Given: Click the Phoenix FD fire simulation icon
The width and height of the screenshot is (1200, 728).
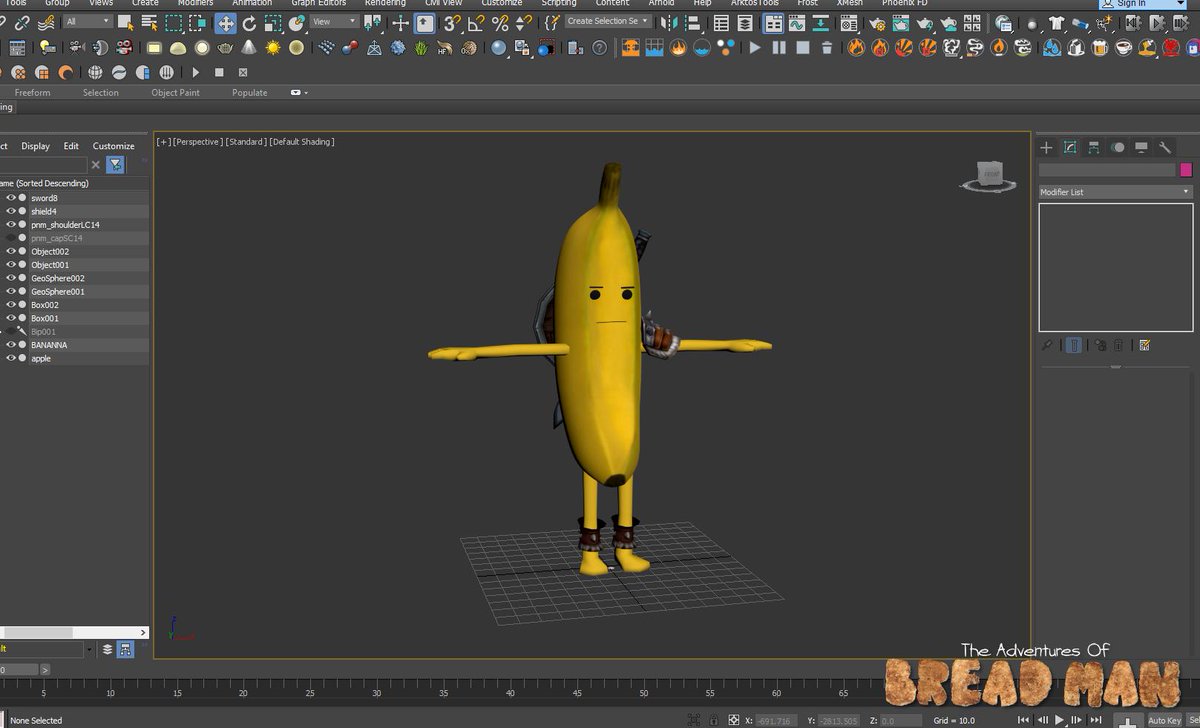Looking at the screenshot, I should pyautogui.click(x=630, y=47).
